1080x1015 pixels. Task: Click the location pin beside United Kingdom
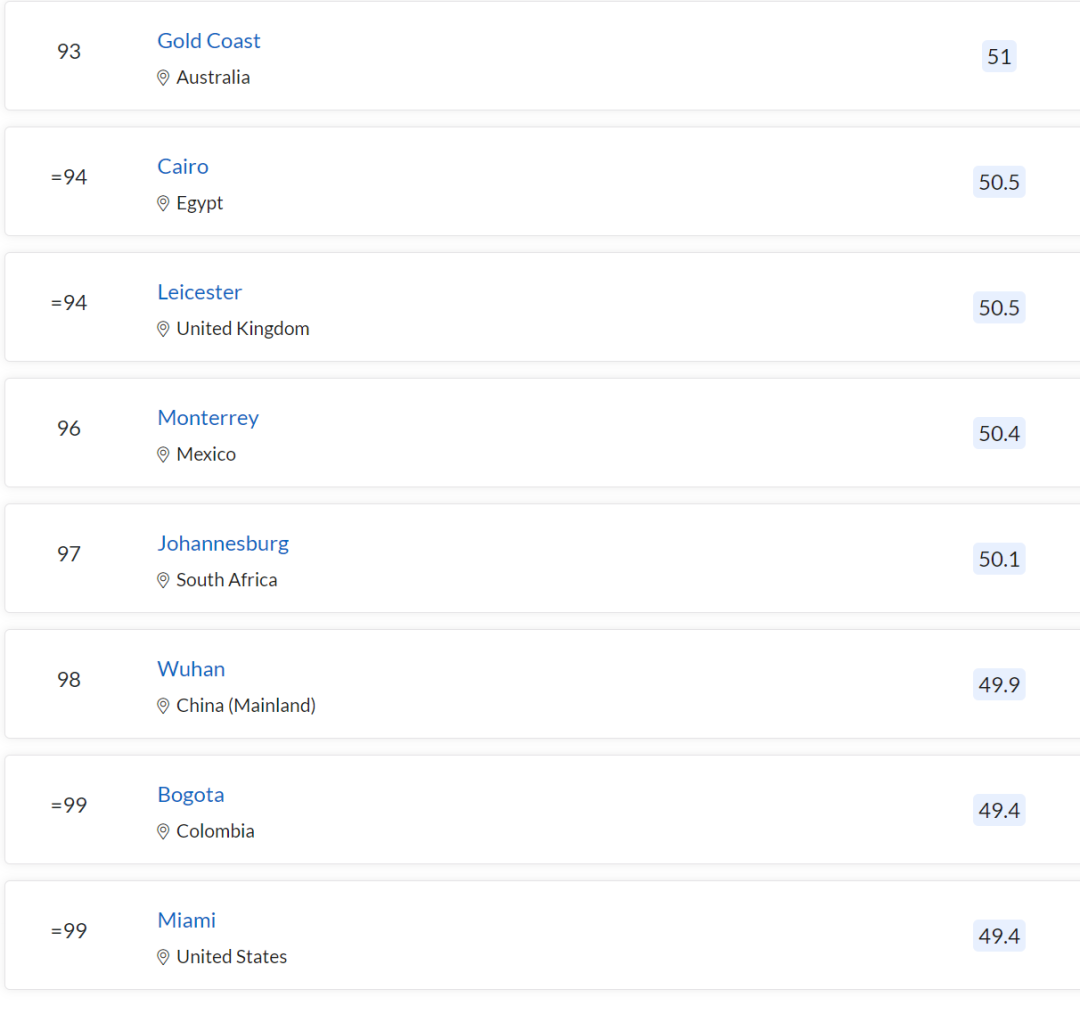point(163,329)
